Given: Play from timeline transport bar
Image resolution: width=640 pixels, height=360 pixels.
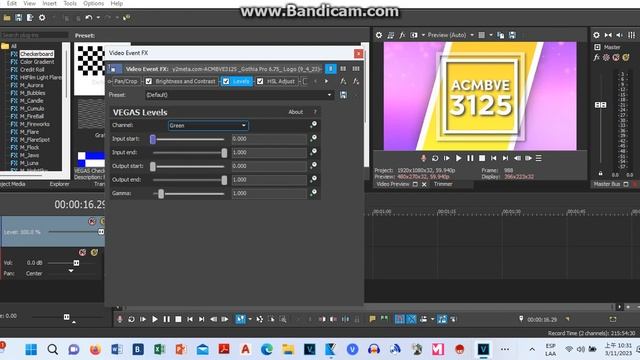Looking at the screenshot, I should pyautogui.click(x=155, y=319).
